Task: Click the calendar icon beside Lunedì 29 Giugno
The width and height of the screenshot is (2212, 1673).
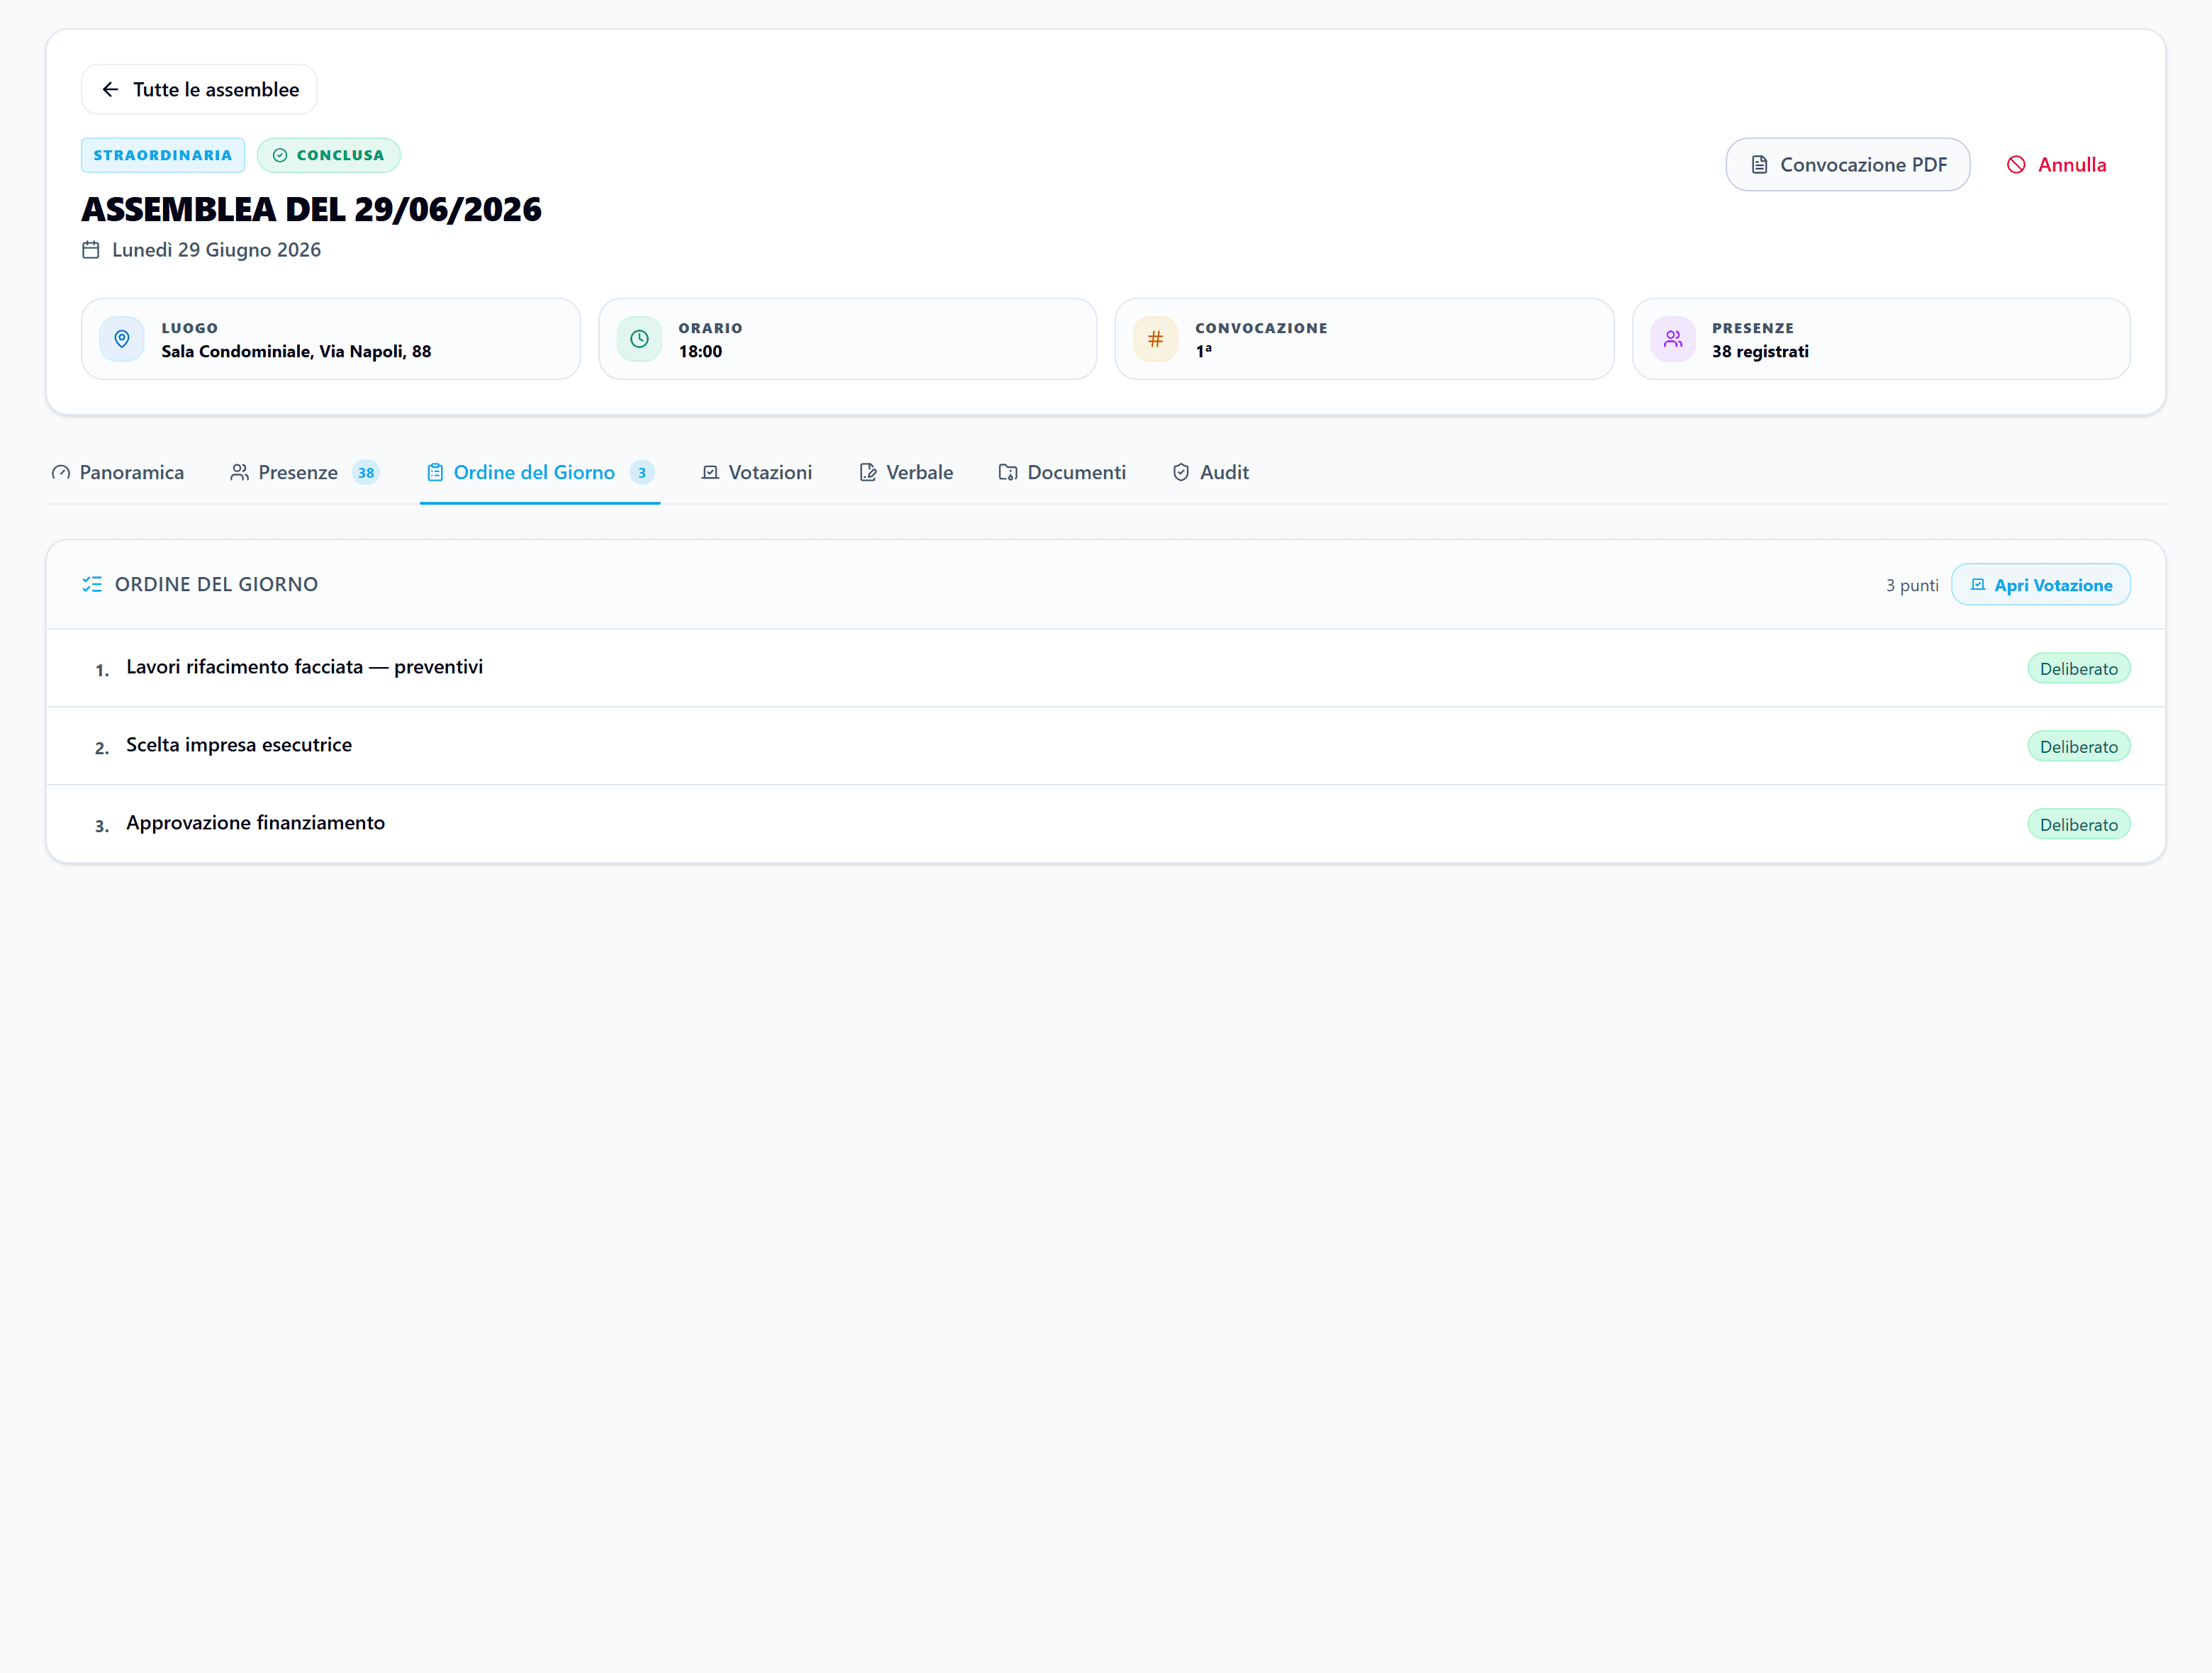Action: point(91,250)
